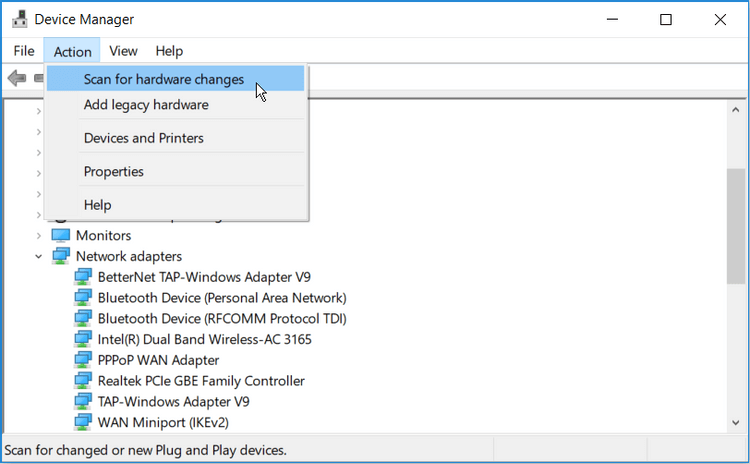Click the Realtek PCIe GBE controller icon
750x464 pixels.
(83, 381)
